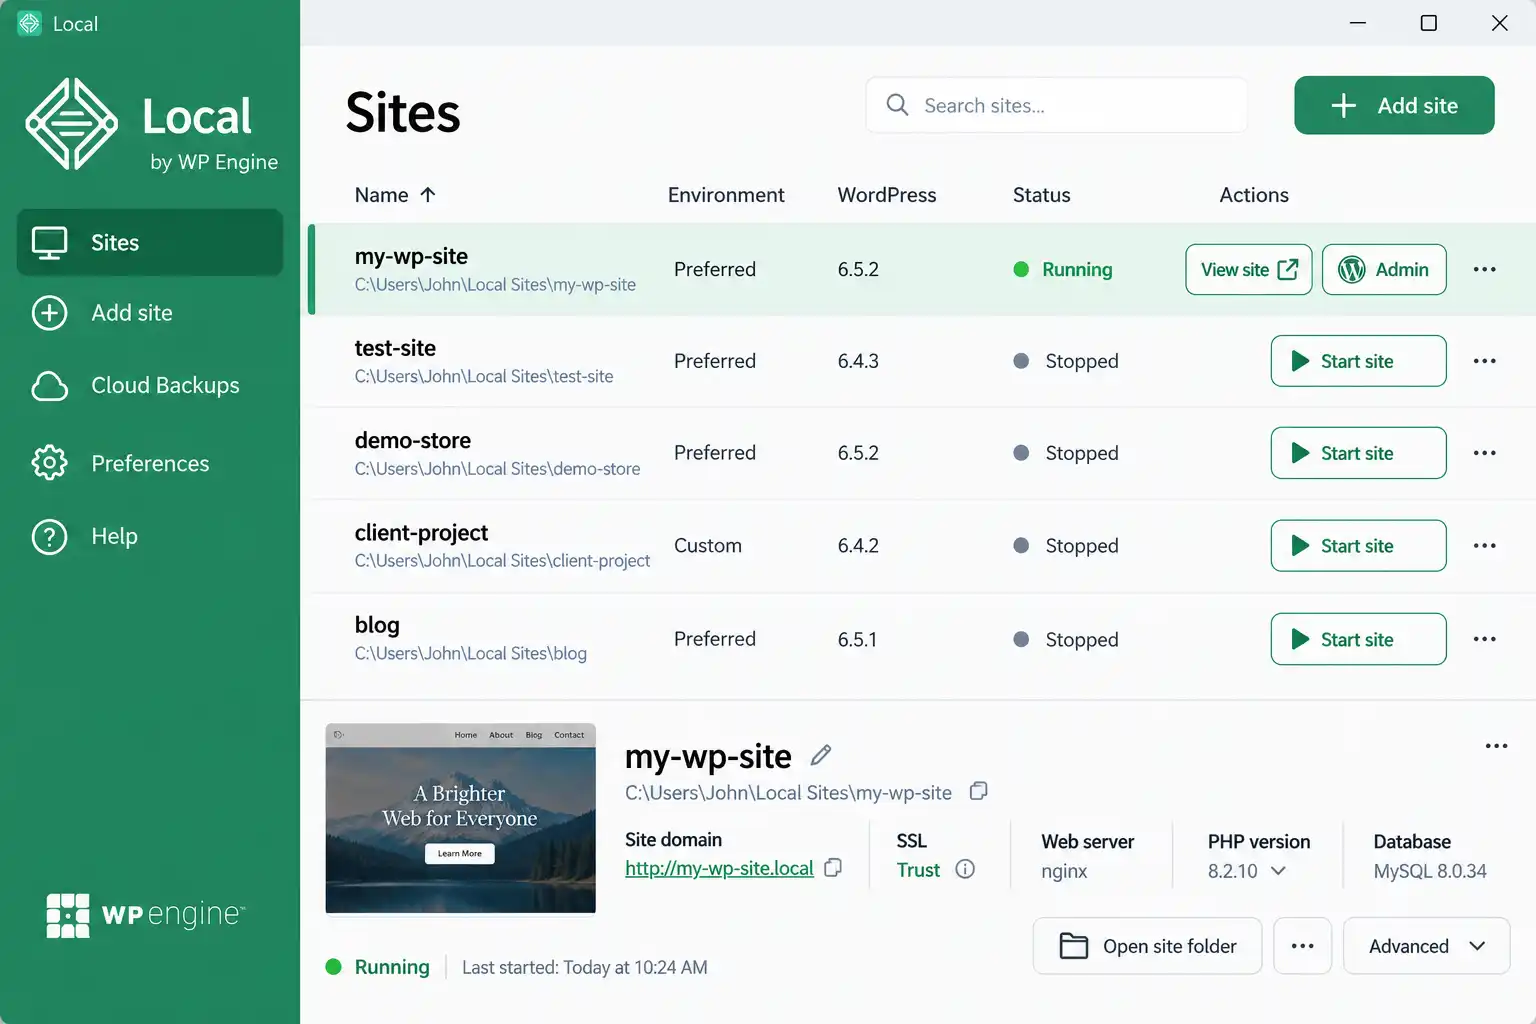This screenshot has width=1536, height=1024.
Task: Open more options for blog row
Action: (1485, 639)
